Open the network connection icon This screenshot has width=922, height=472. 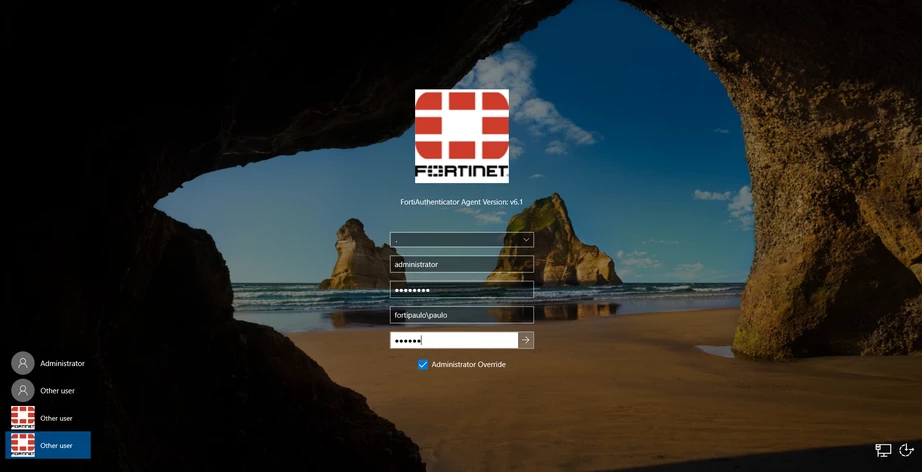pos(883,450)
